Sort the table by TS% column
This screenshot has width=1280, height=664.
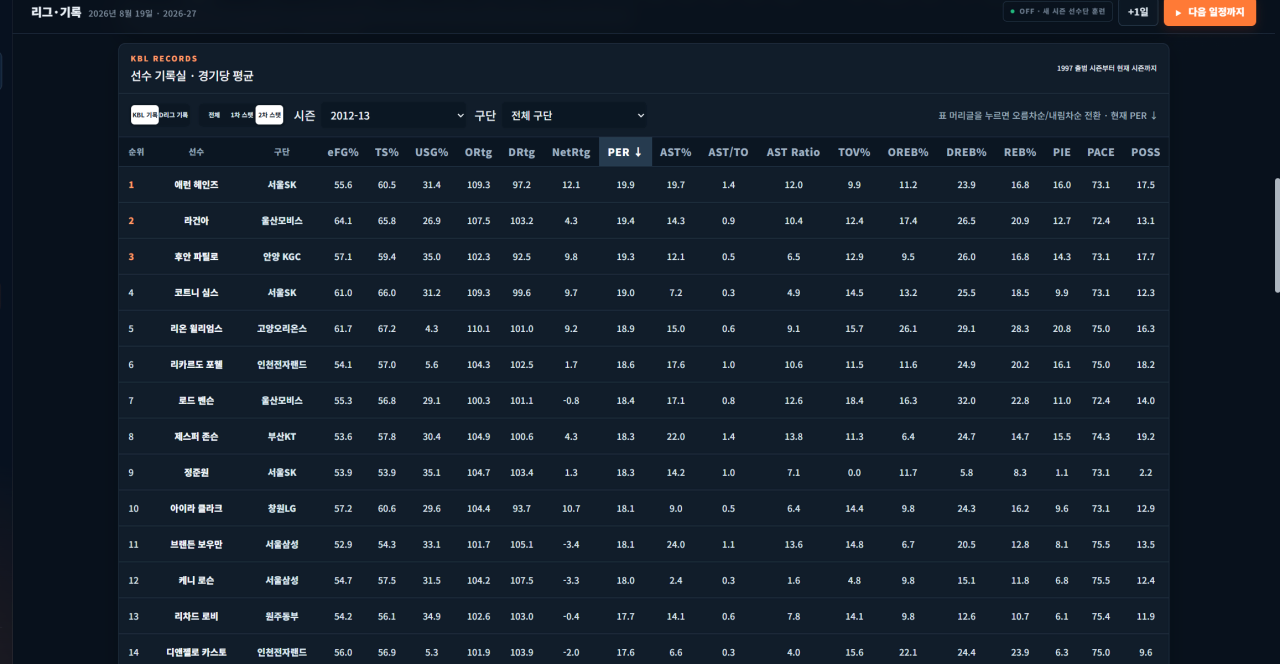(387, 152)
